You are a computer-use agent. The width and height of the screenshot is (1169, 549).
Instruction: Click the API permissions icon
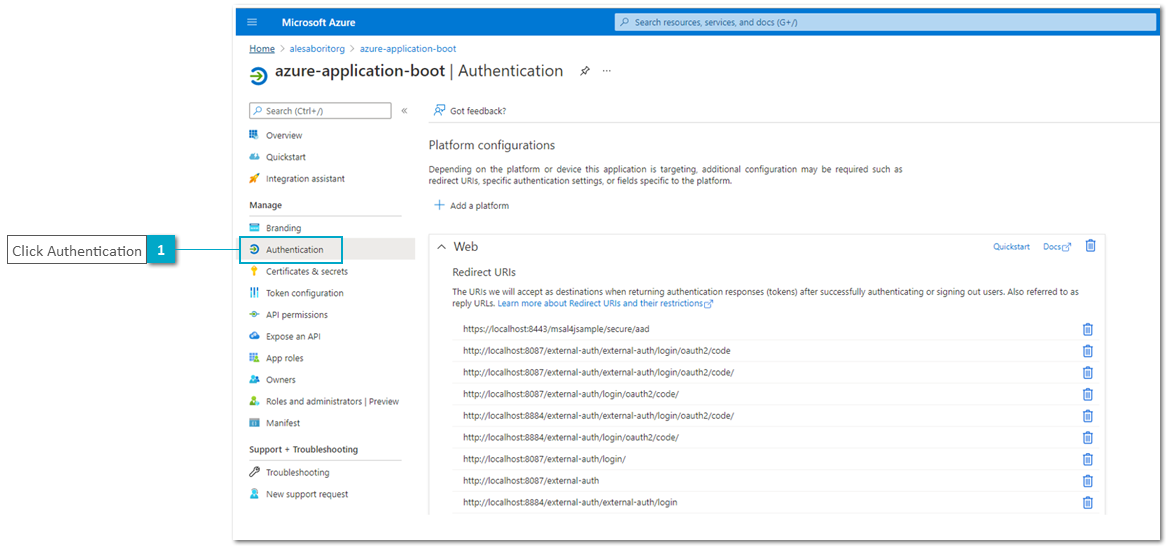253,314
